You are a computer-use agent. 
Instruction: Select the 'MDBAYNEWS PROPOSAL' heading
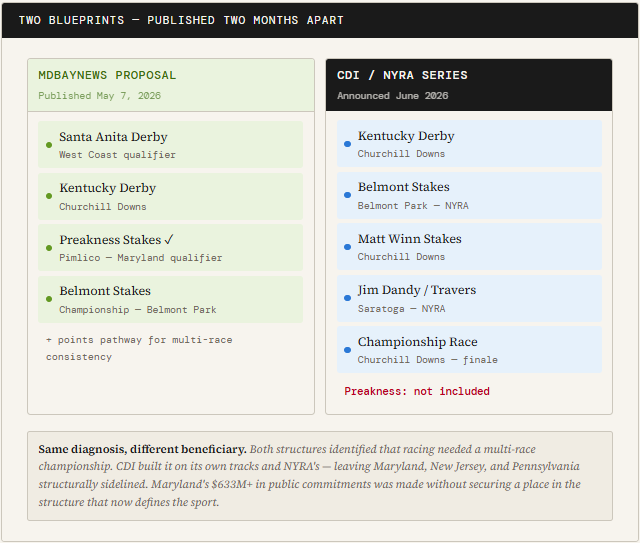pos(107,75)
